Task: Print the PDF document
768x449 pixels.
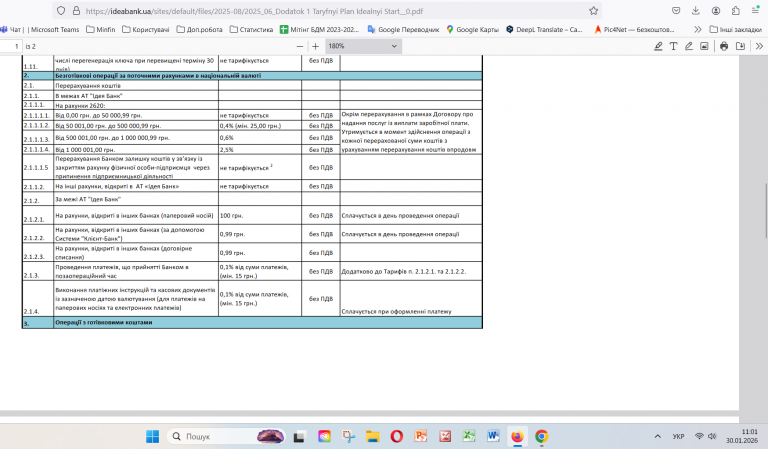Action: [724, 46]
